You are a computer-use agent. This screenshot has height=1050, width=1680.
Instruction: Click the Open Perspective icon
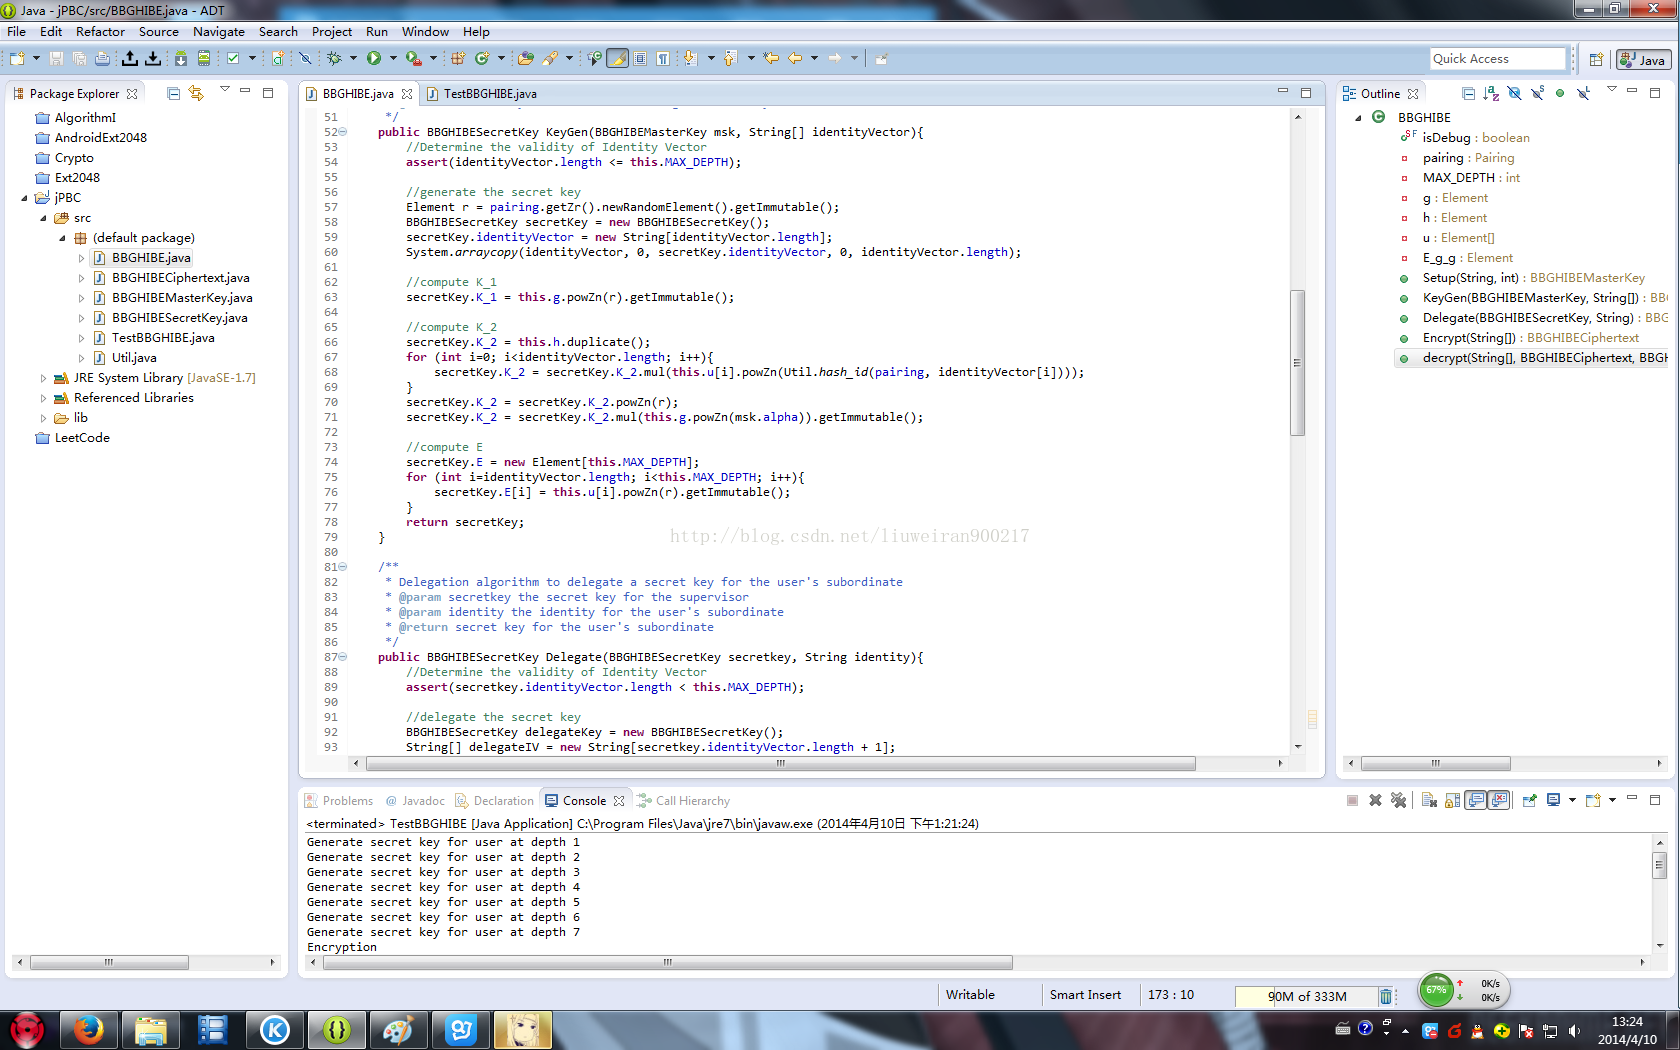[1596, 60]
